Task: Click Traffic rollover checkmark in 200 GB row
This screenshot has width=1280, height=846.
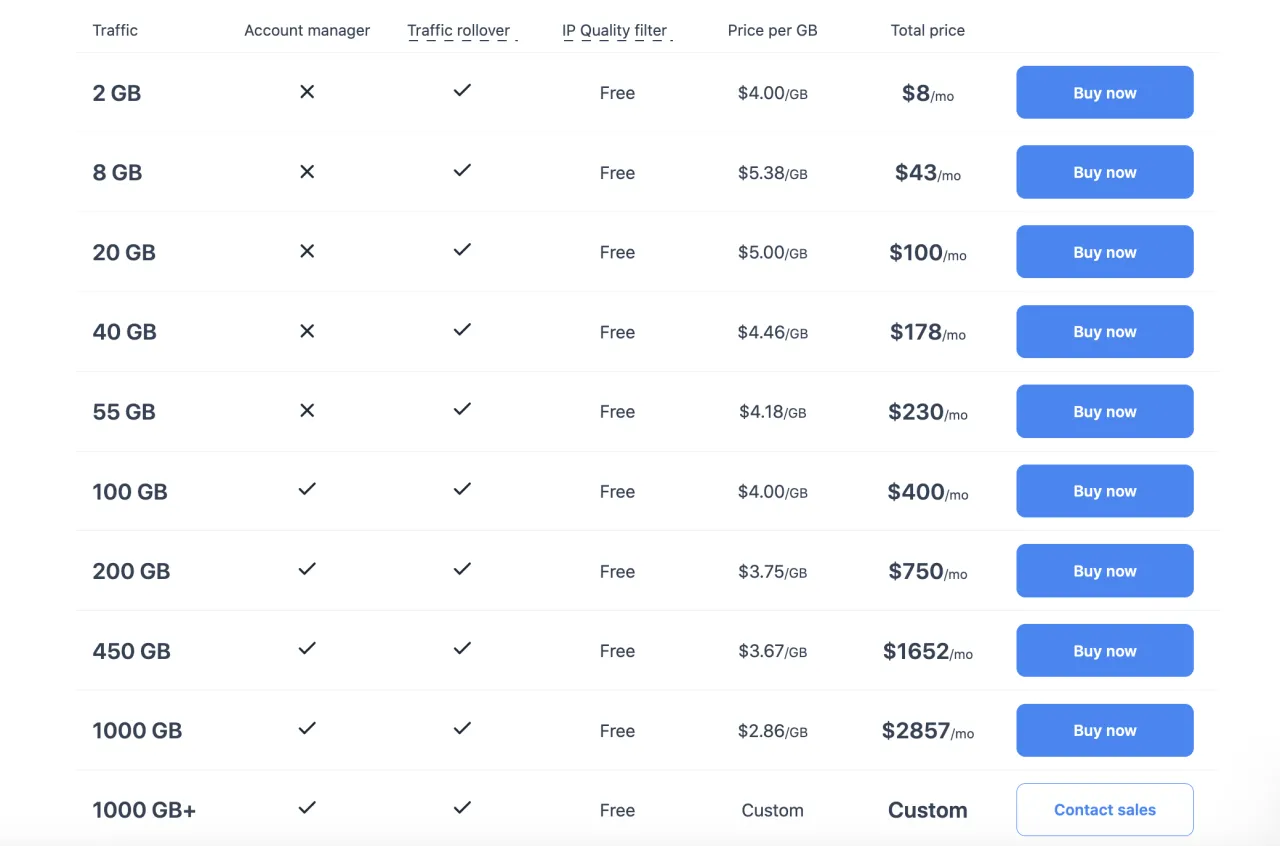Action: (462, 568)
